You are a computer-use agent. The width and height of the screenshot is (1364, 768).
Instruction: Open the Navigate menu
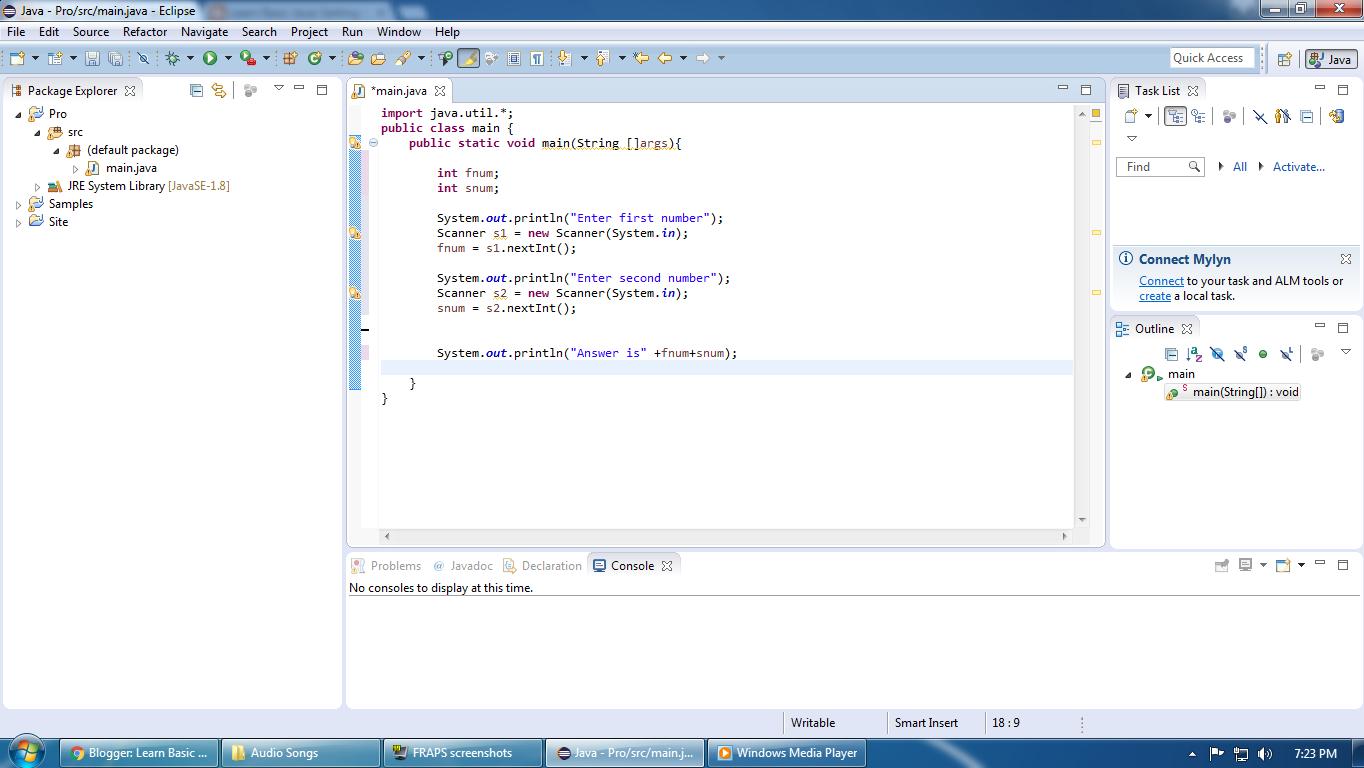point(204,31)
